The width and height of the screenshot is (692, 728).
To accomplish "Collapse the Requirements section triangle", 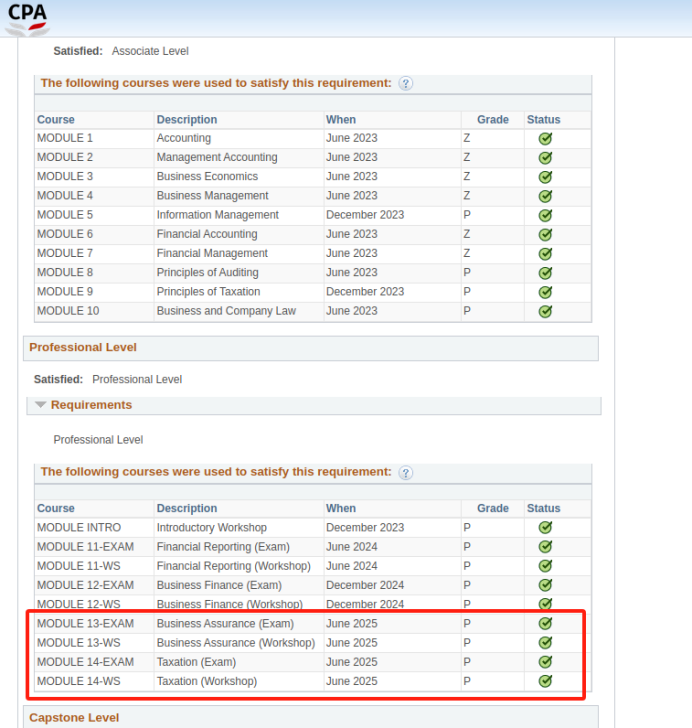I will click(x=40, y=405).
